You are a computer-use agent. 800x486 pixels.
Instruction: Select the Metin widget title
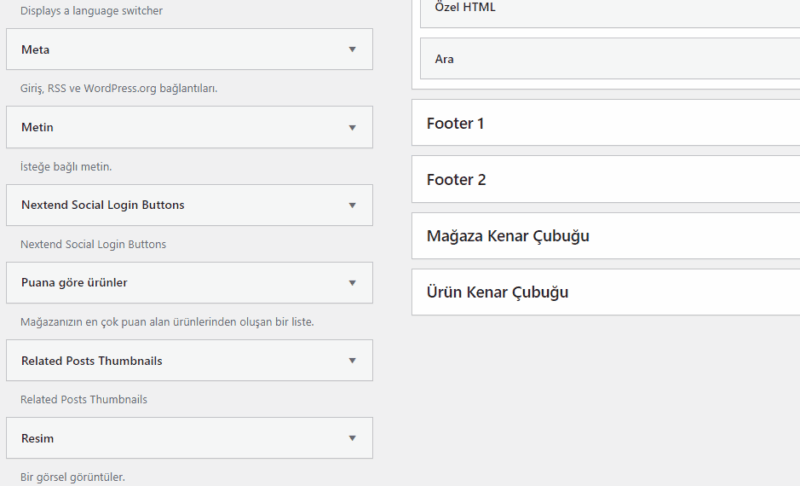pos(37,127)
